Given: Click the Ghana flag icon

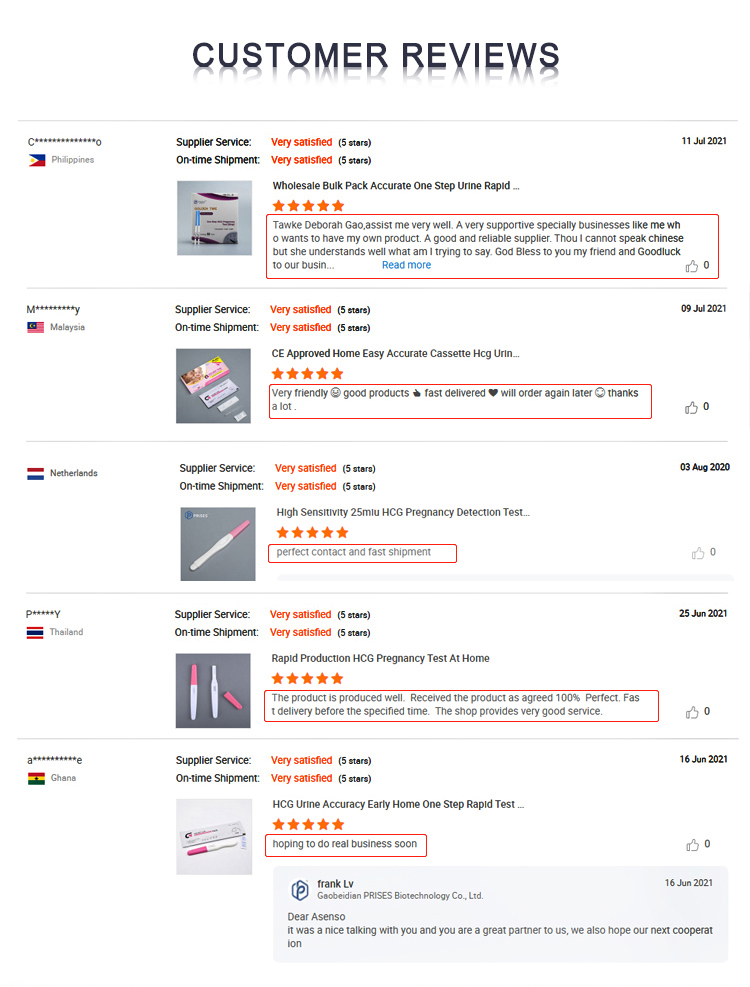Looking at the screenshot, I should pyautogui.click(x=37, y=778).
